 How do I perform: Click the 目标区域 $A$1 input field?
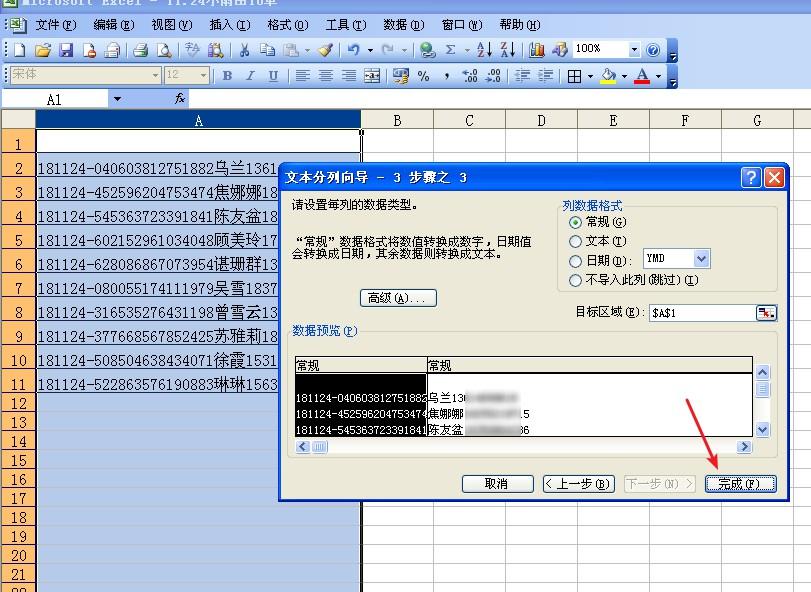[x=702, y=313]
